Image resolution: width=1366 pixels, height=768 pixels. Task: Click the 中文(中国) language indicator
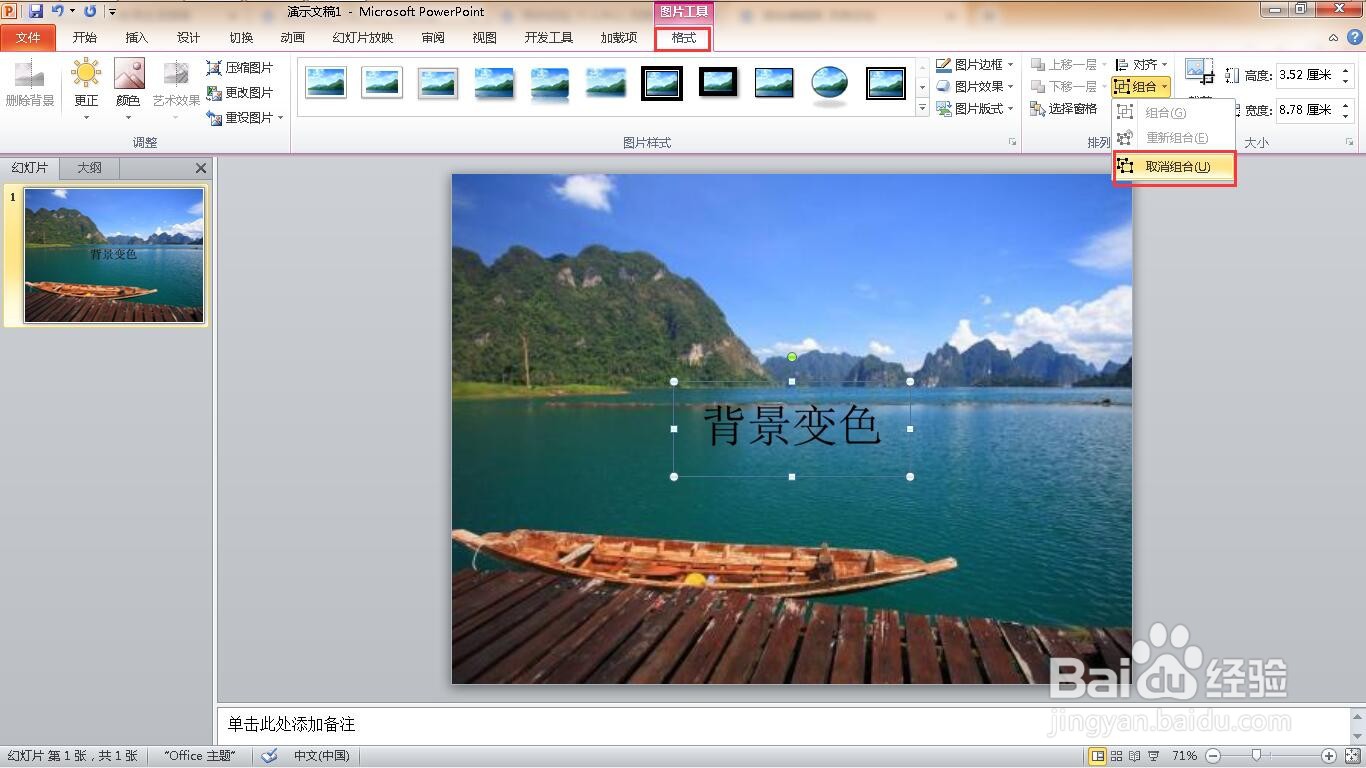[321, 756]
